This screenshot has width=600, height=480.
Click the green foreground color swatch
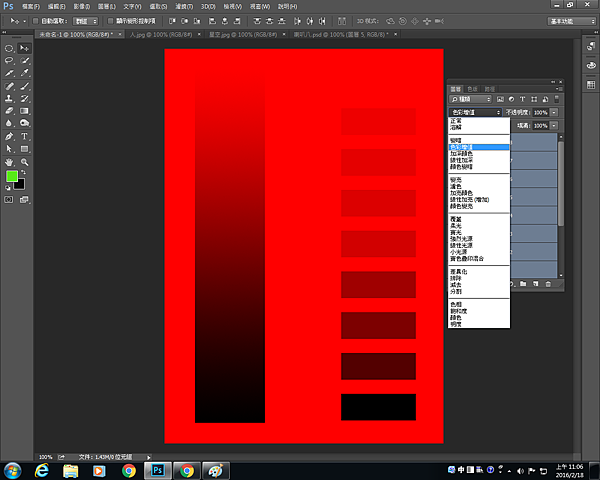[x=12, y=176]
